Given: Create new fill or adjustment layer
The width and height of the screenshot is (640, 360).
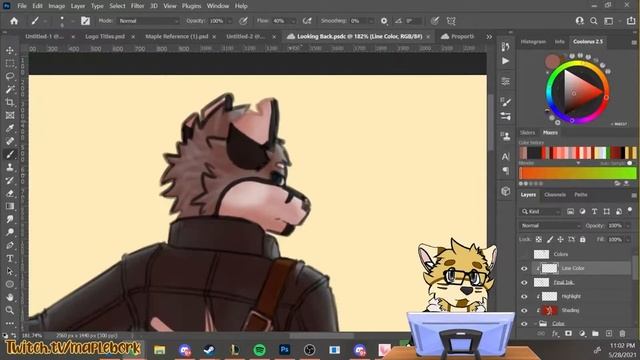Looking at the screenshot, I should pyautogui.click(x=582, y=333).
